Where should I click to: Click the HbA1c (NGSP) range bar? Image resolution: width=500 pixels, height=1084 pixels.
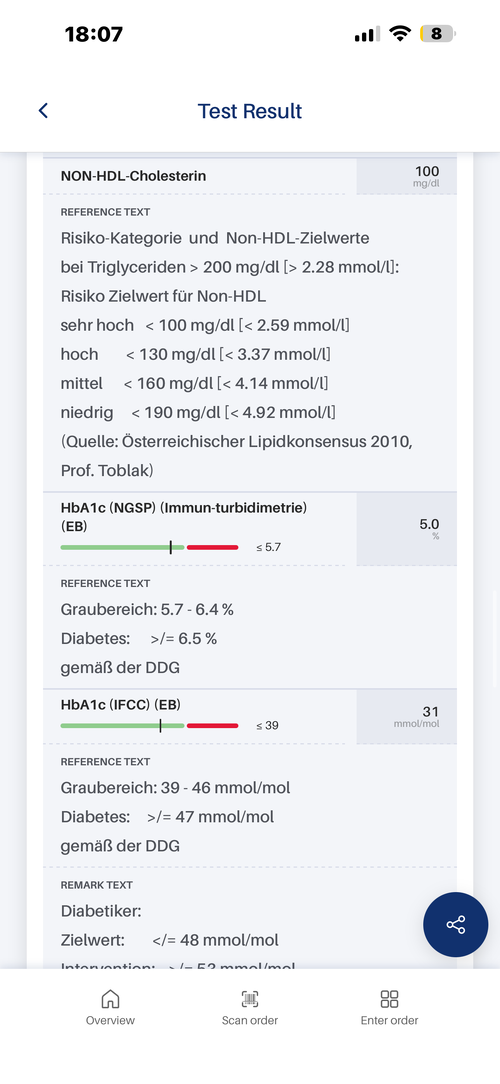[x=149, y=547]
